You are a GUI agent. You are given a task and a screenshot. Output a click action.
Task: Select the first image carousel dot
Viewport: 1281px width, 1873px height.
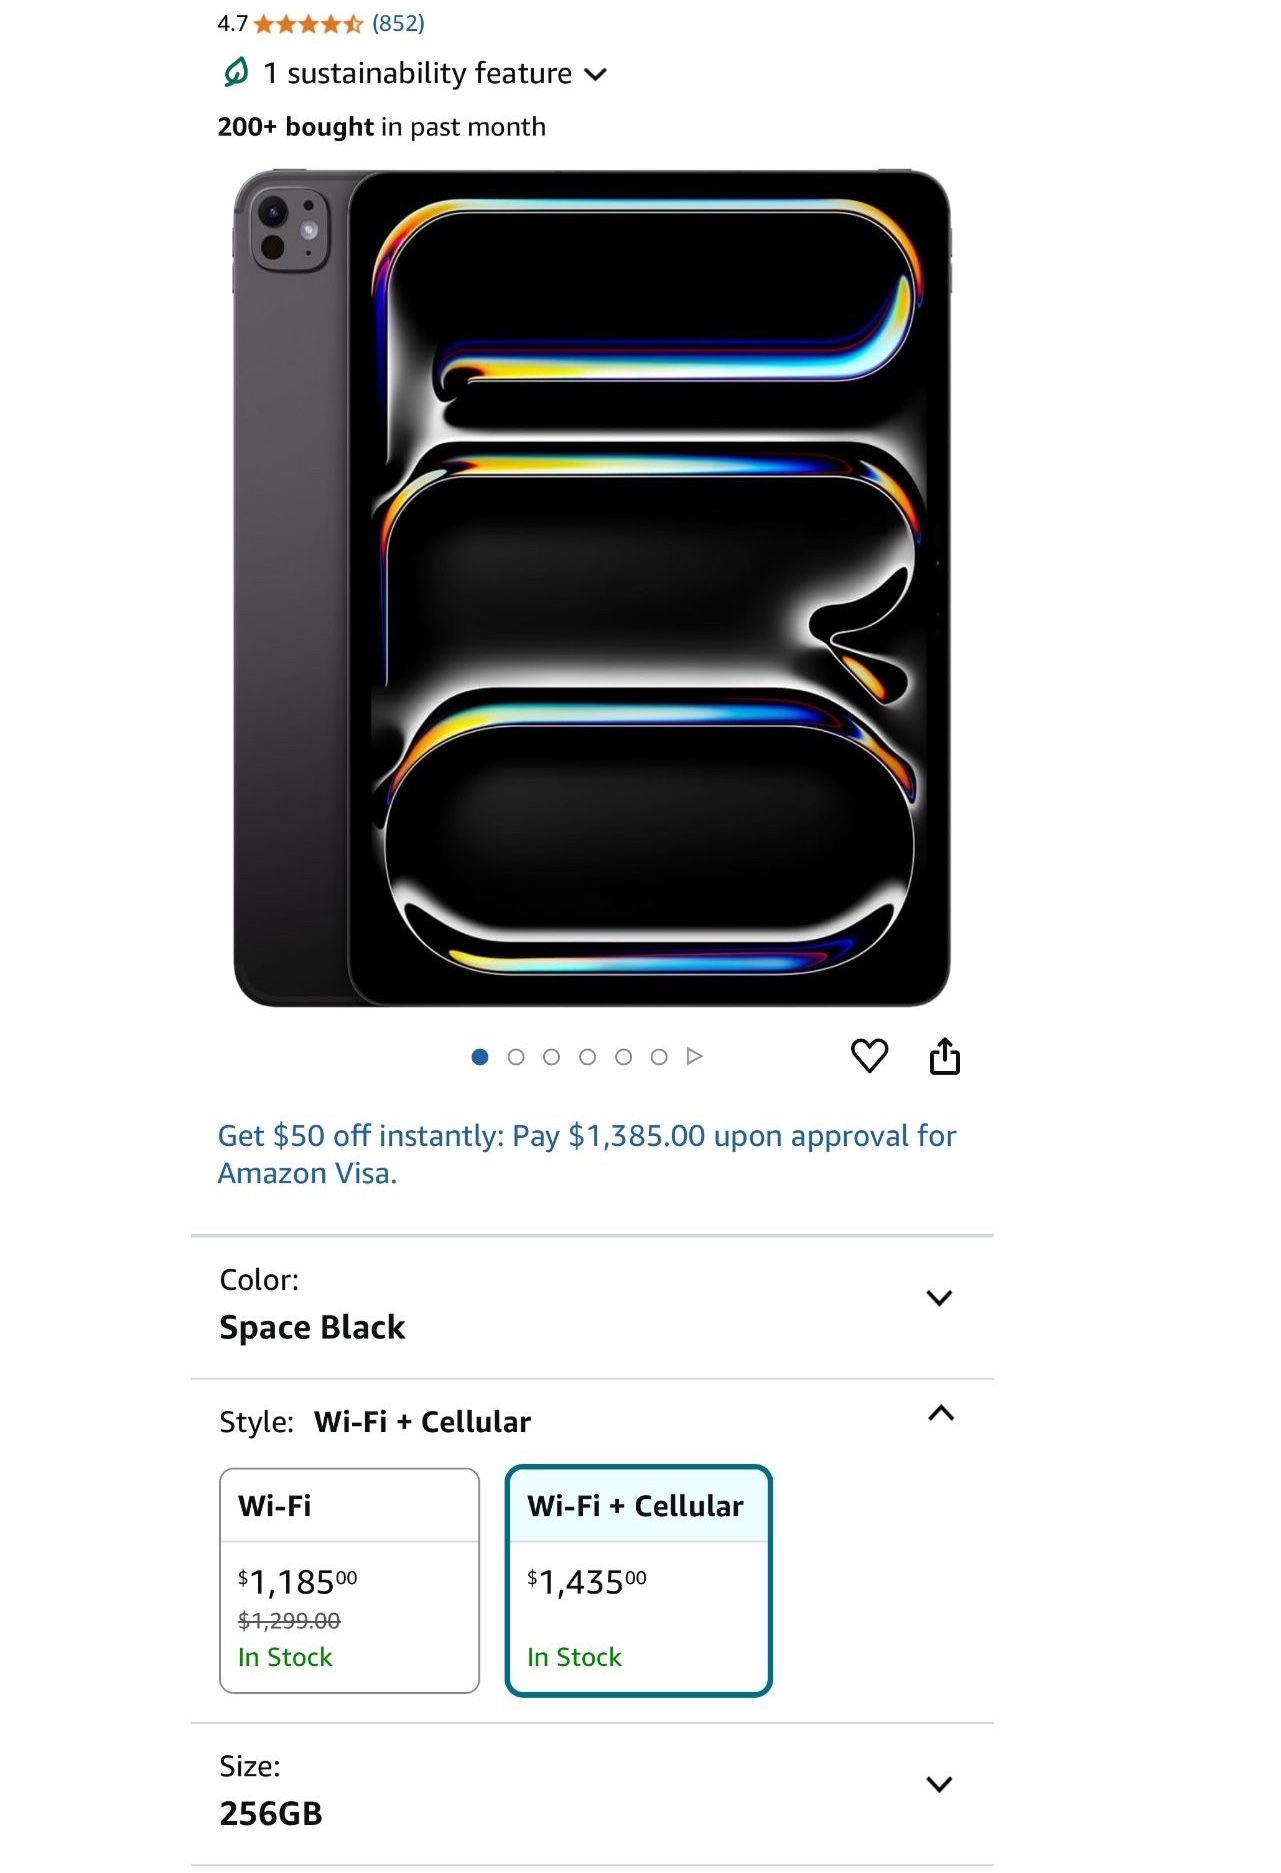coord(480,1057)
